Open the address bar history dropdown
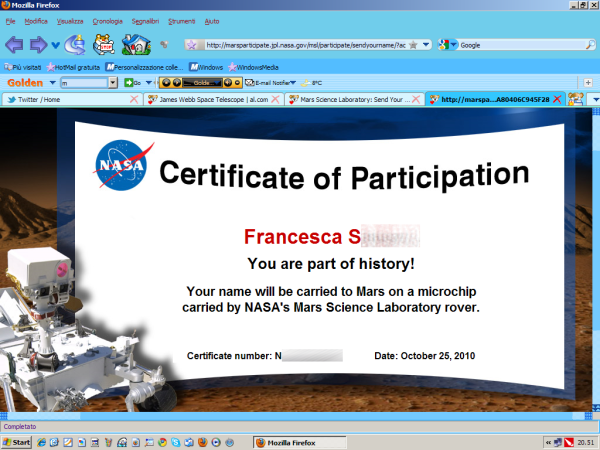 point(426,45)
